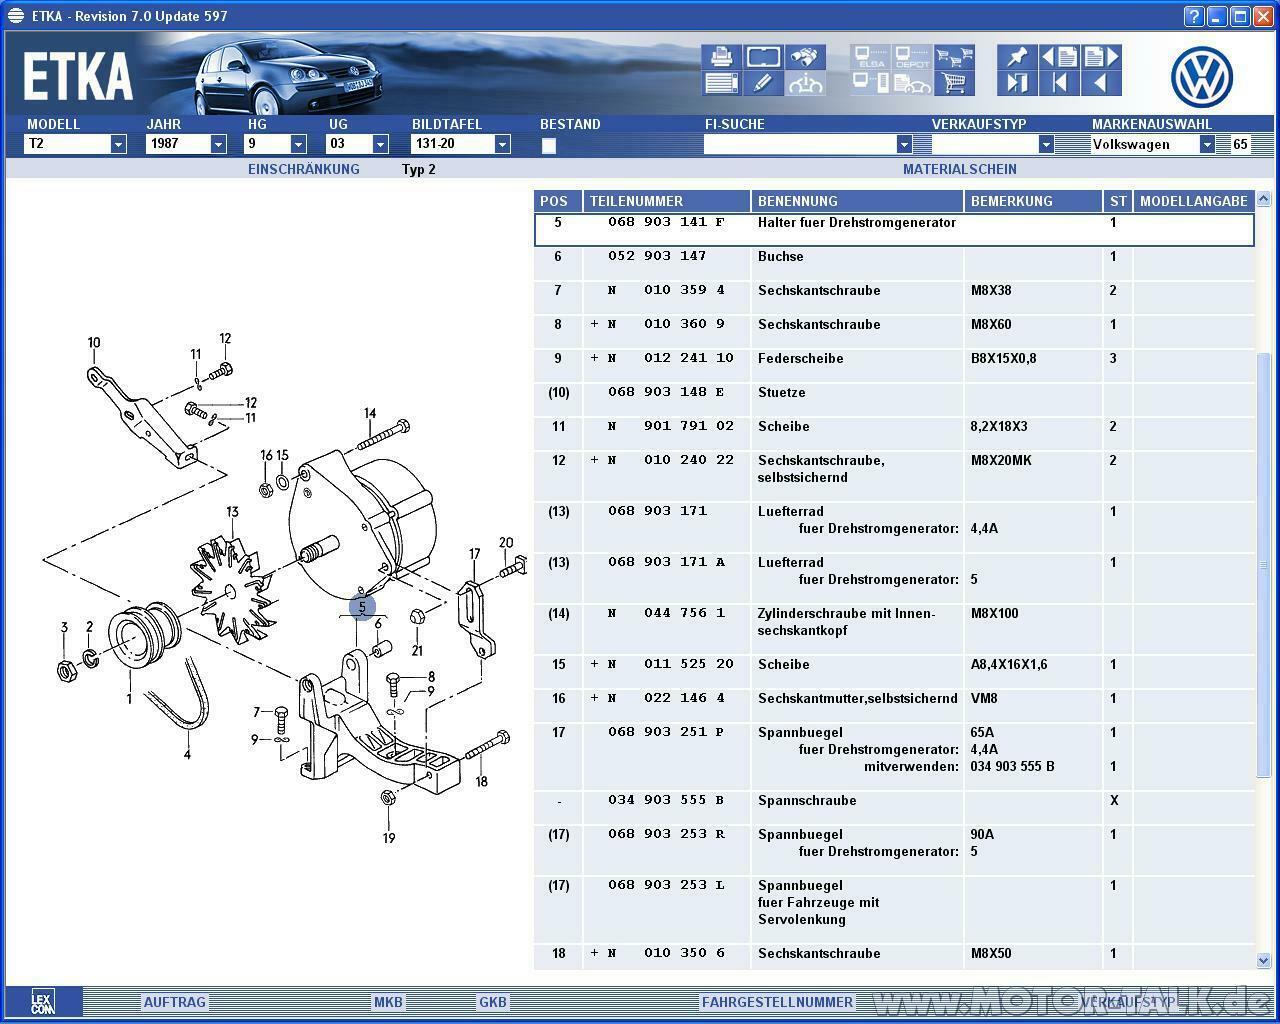Screen dimensions: 1280x1024
Task: Click the document and car icon
Action: click(912, 83)
